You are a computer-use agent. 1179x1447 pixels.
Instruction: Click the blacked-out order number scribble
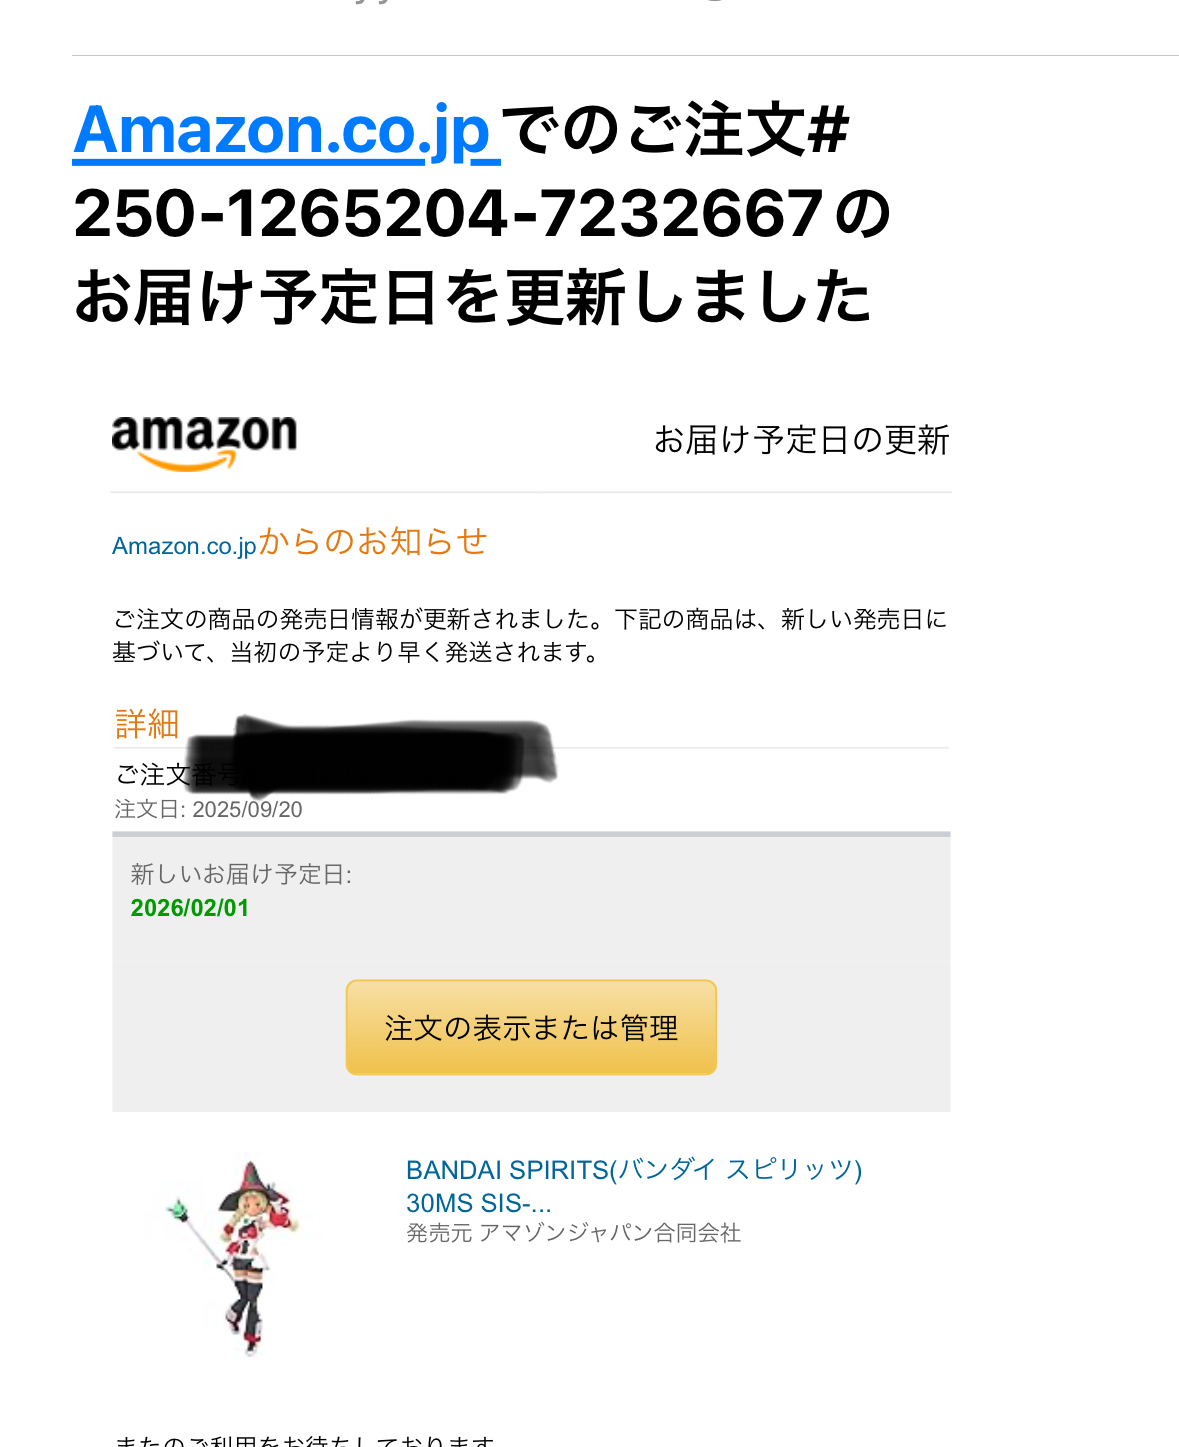[375, 755]
